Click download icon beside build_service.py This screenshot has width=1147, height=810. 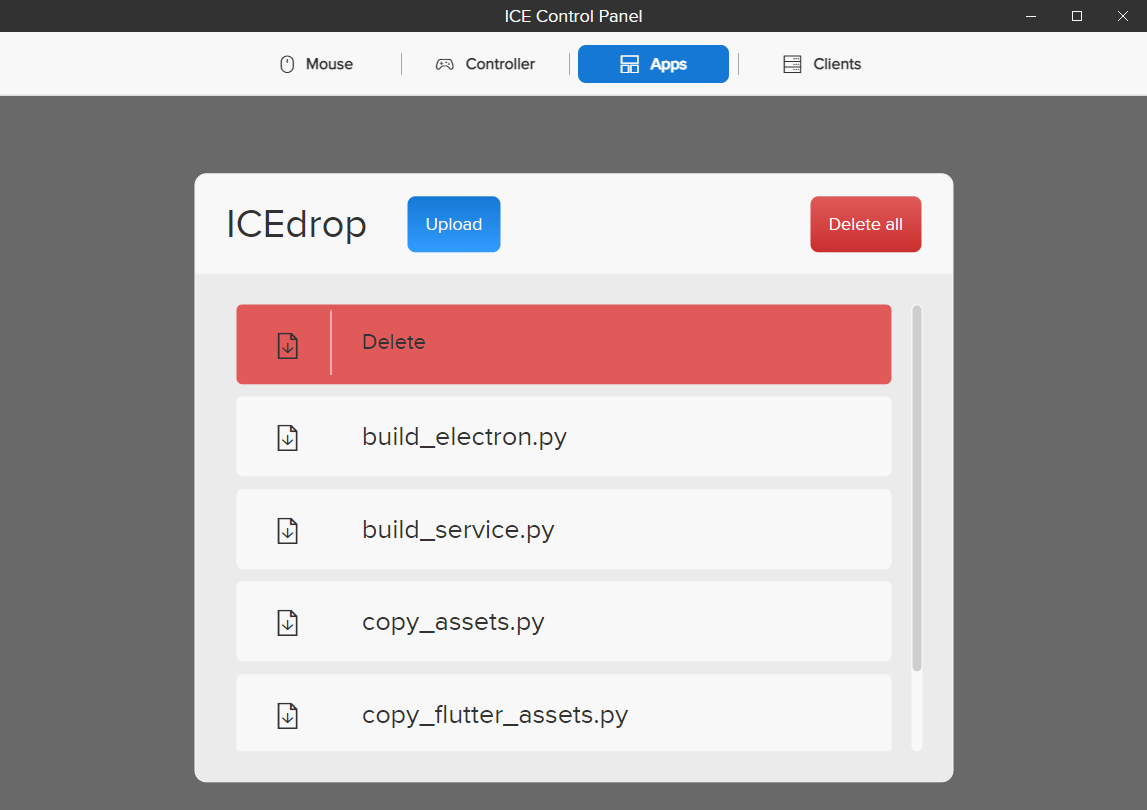tap(287, 530)
